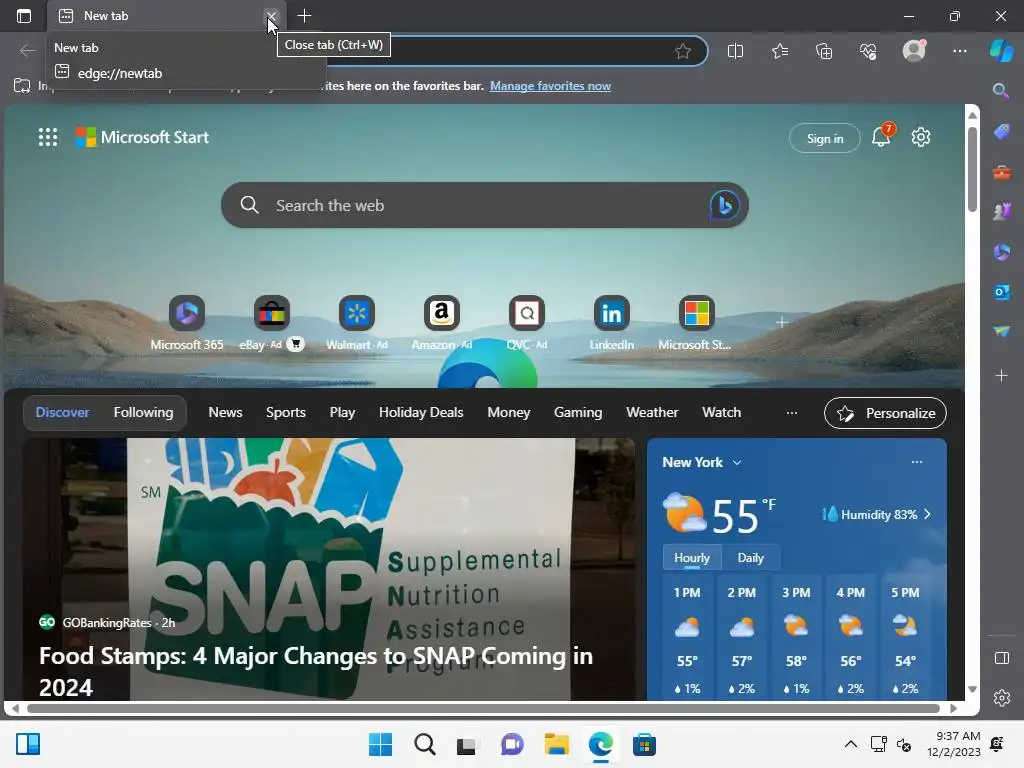Open Settings and more ellipsis menu

(959, 51)
